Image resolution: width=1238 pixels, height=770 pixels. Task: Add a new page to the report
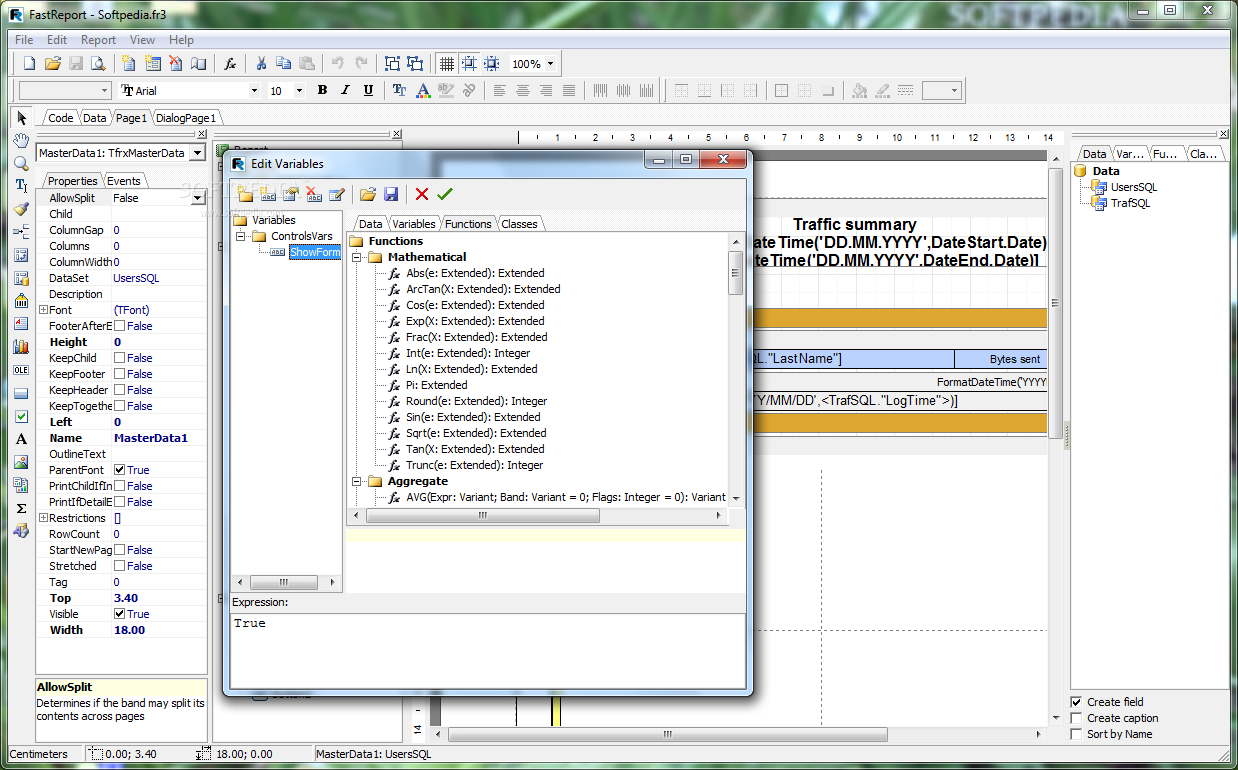click(x=129, y=63)
